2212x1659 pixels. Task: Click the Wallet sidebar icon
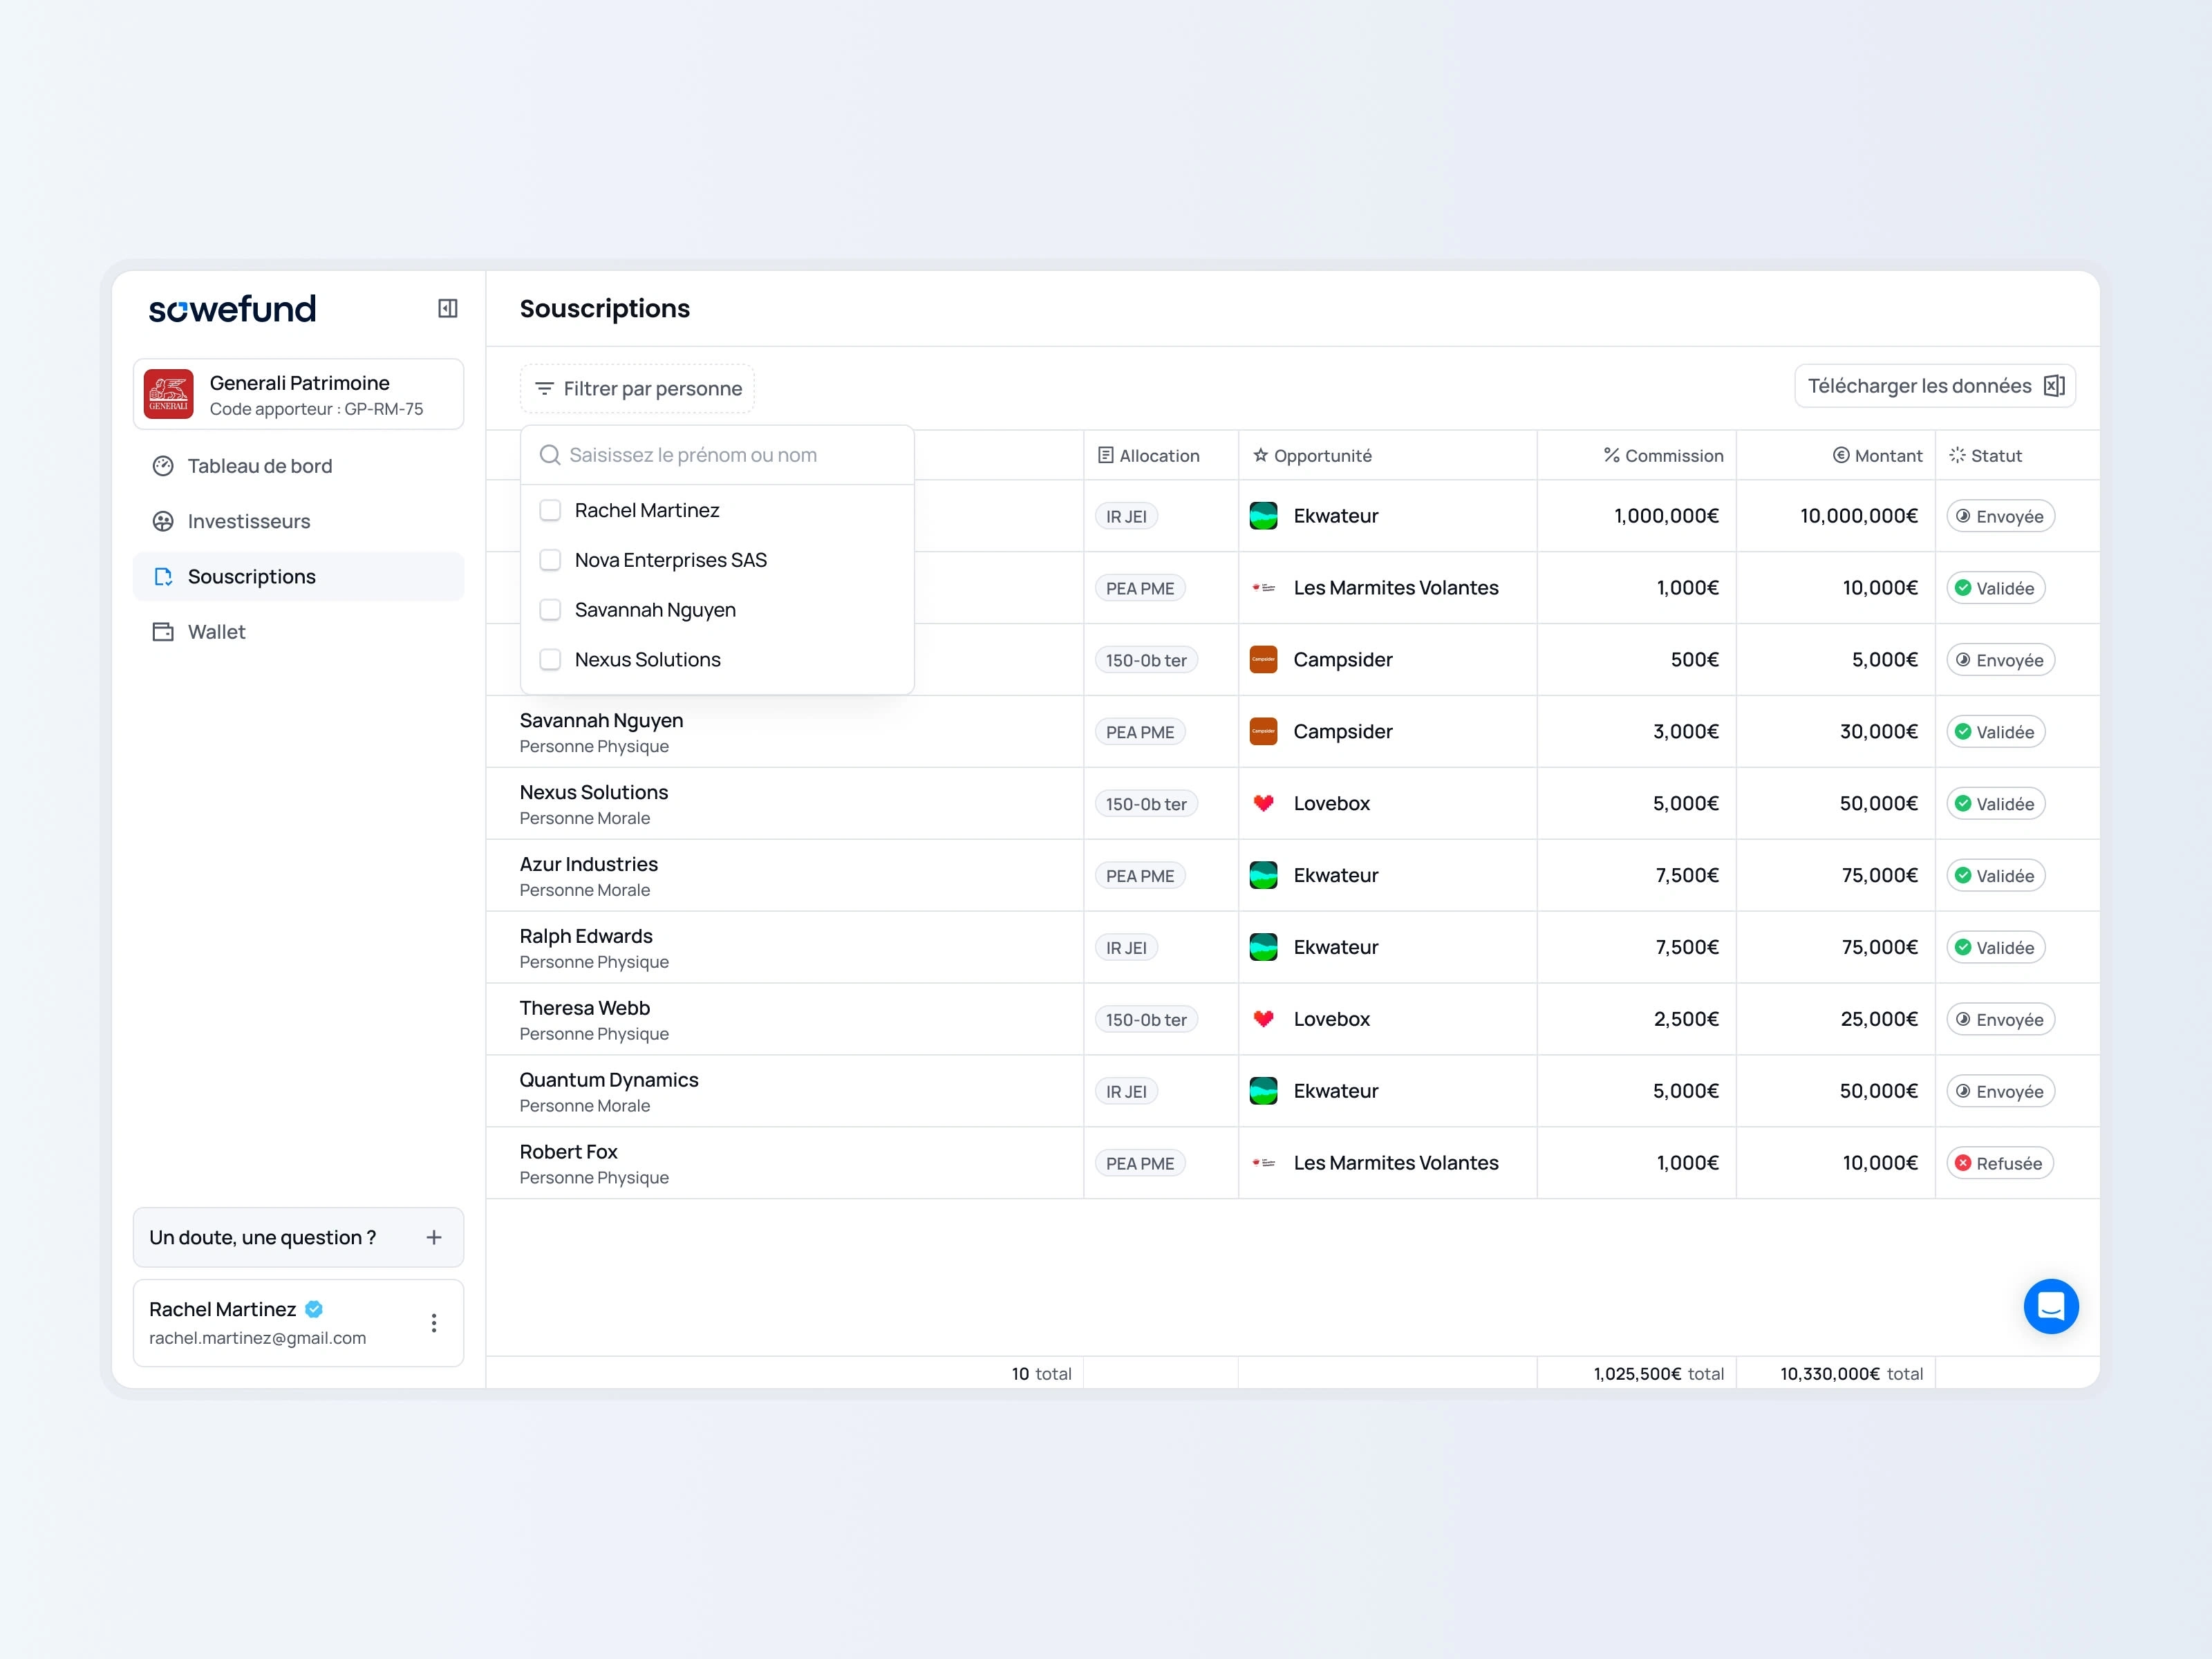(x=163, y=632)
